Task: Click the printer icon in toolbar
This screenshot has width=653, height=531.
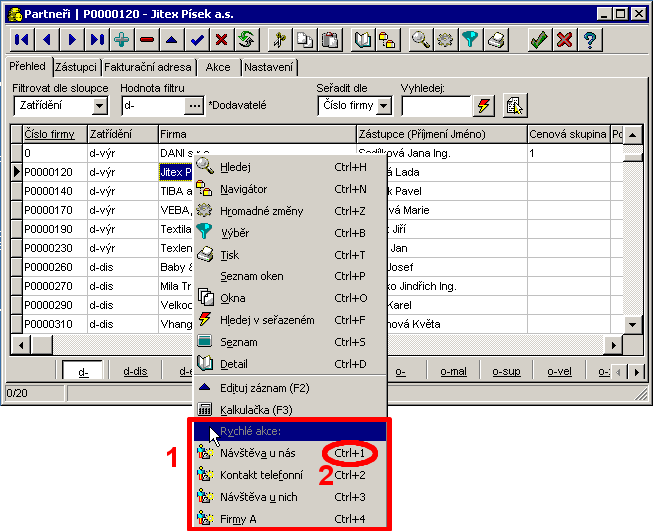Action: click(x=496, y=40)
